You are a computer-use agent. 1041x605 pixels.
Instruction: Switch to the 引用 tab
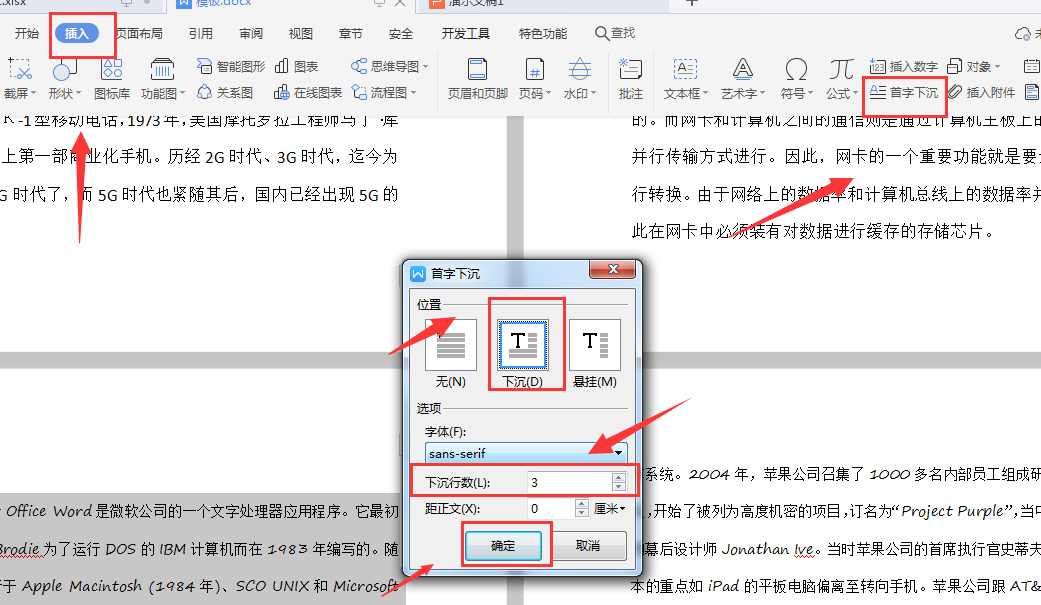point(200,33)
